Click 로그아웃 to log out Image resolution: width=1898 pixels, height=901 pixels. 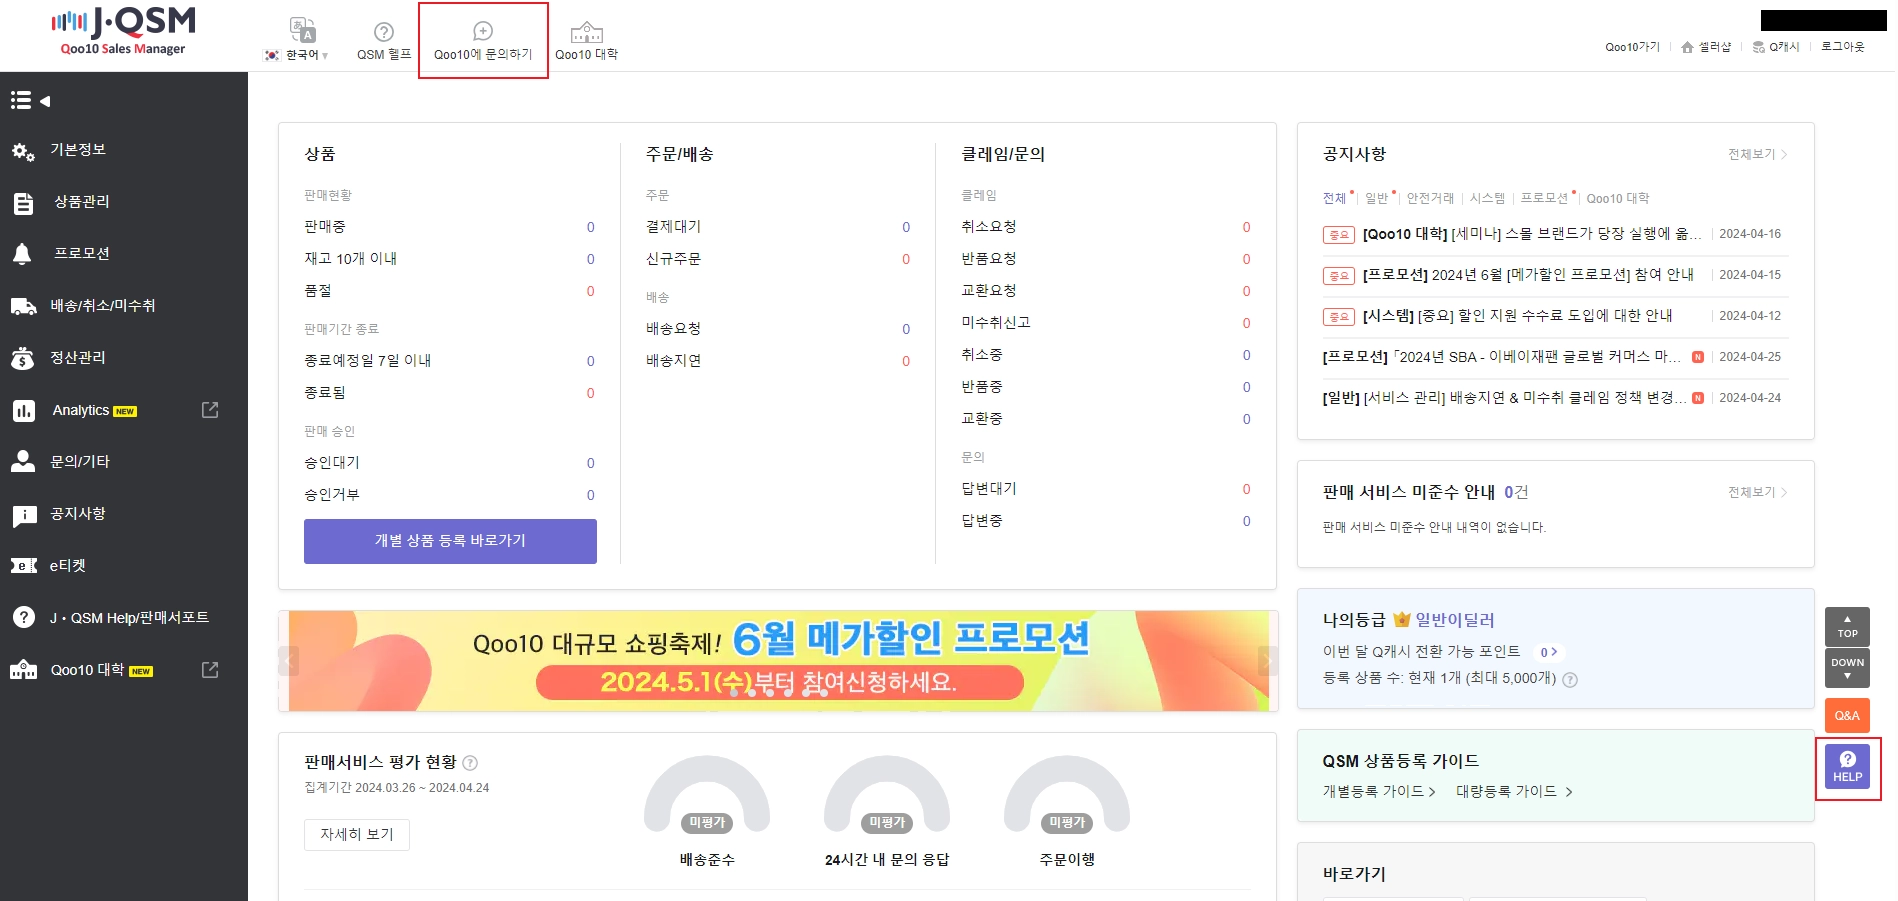[x=1842, y=47]
